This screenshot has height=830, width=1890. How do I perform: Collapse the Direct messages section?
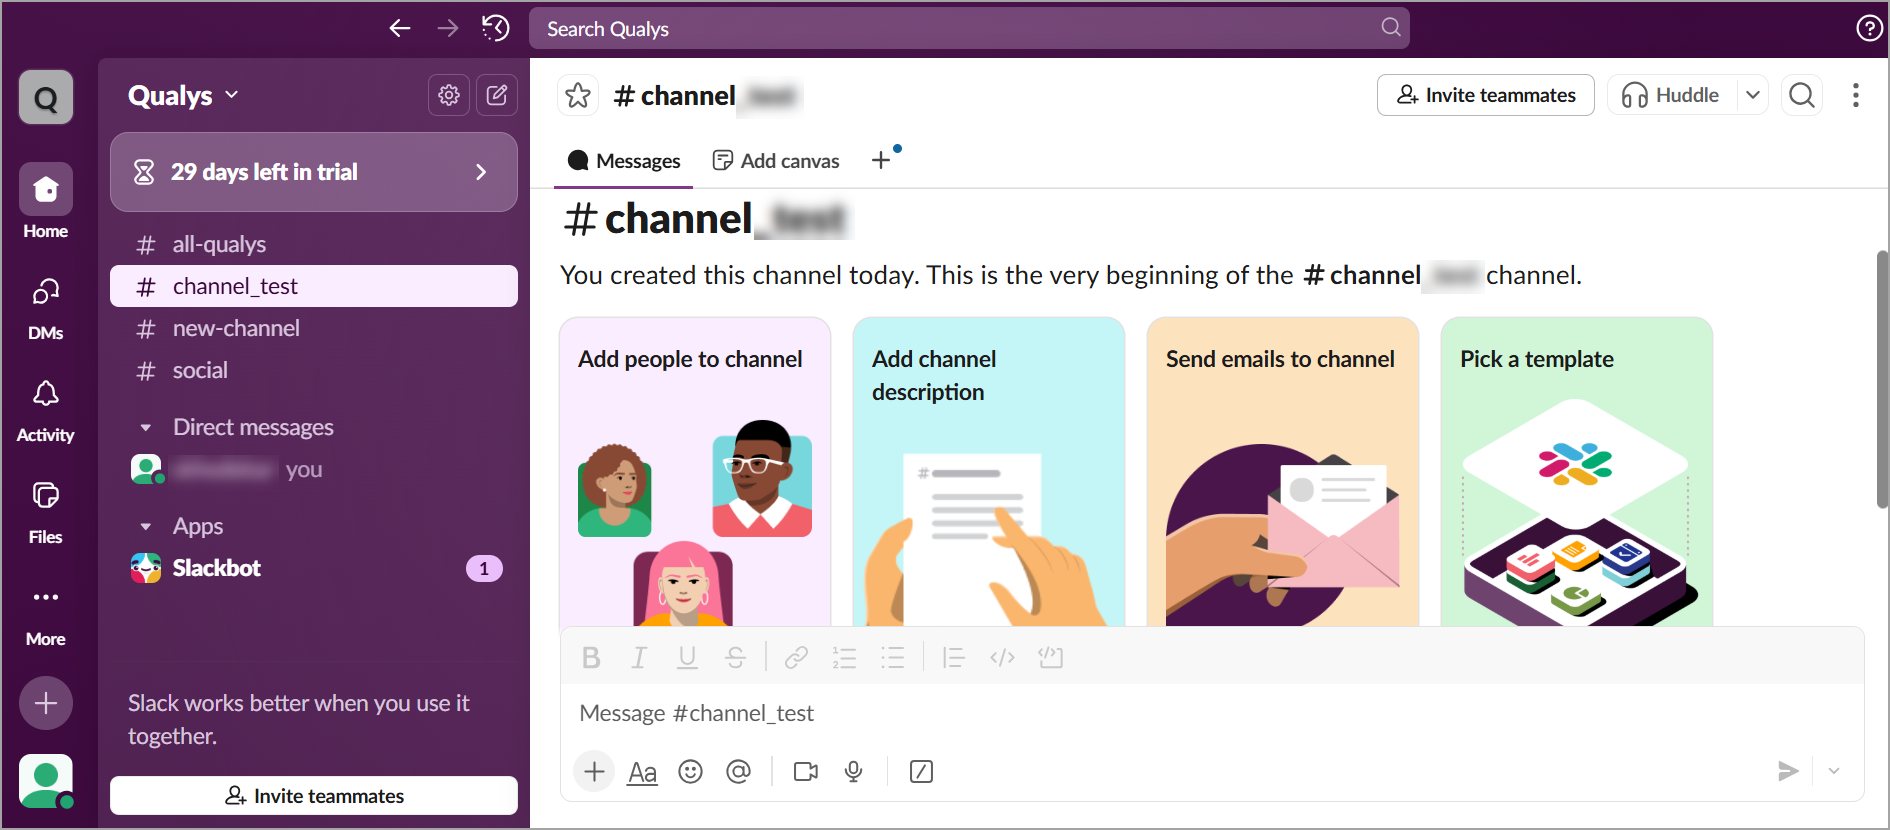[x=146, y=427]
